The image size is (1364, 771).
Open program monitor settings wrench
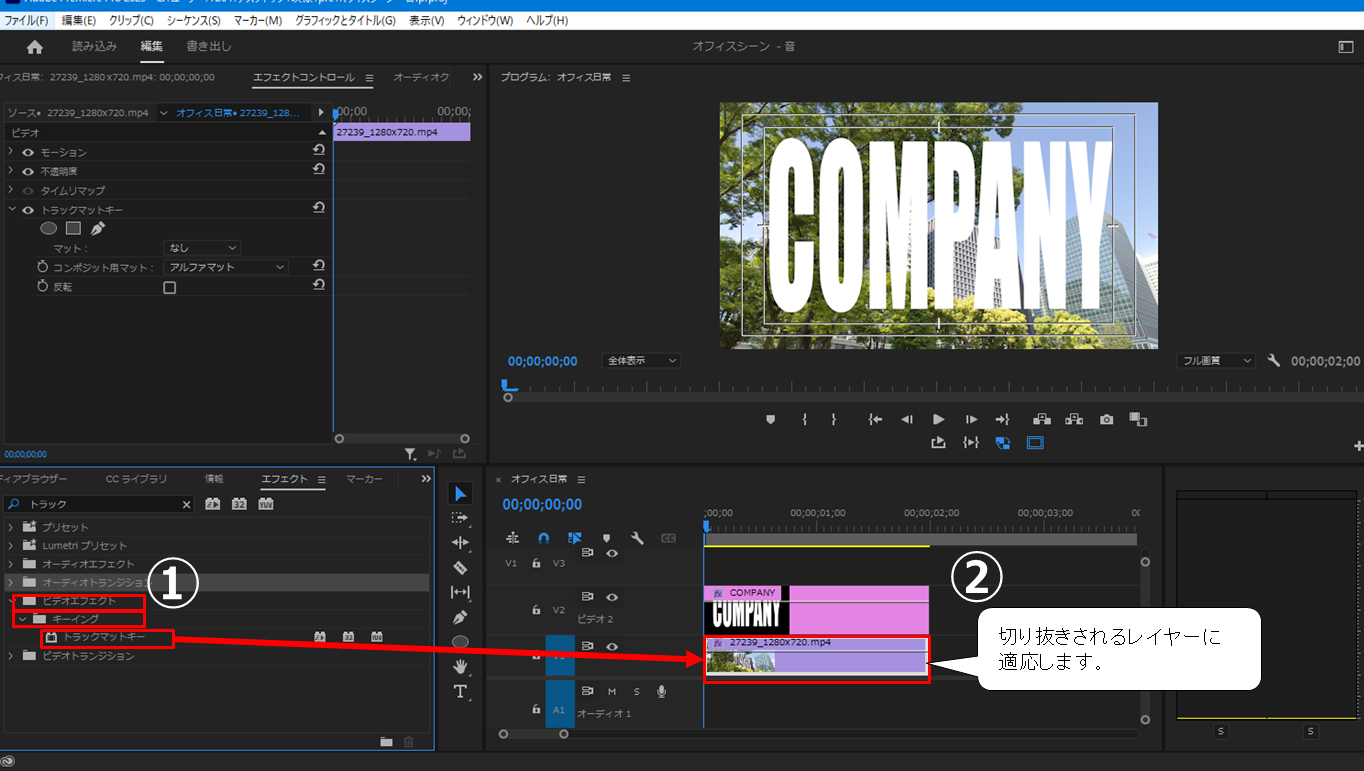tap(1273, 361)
